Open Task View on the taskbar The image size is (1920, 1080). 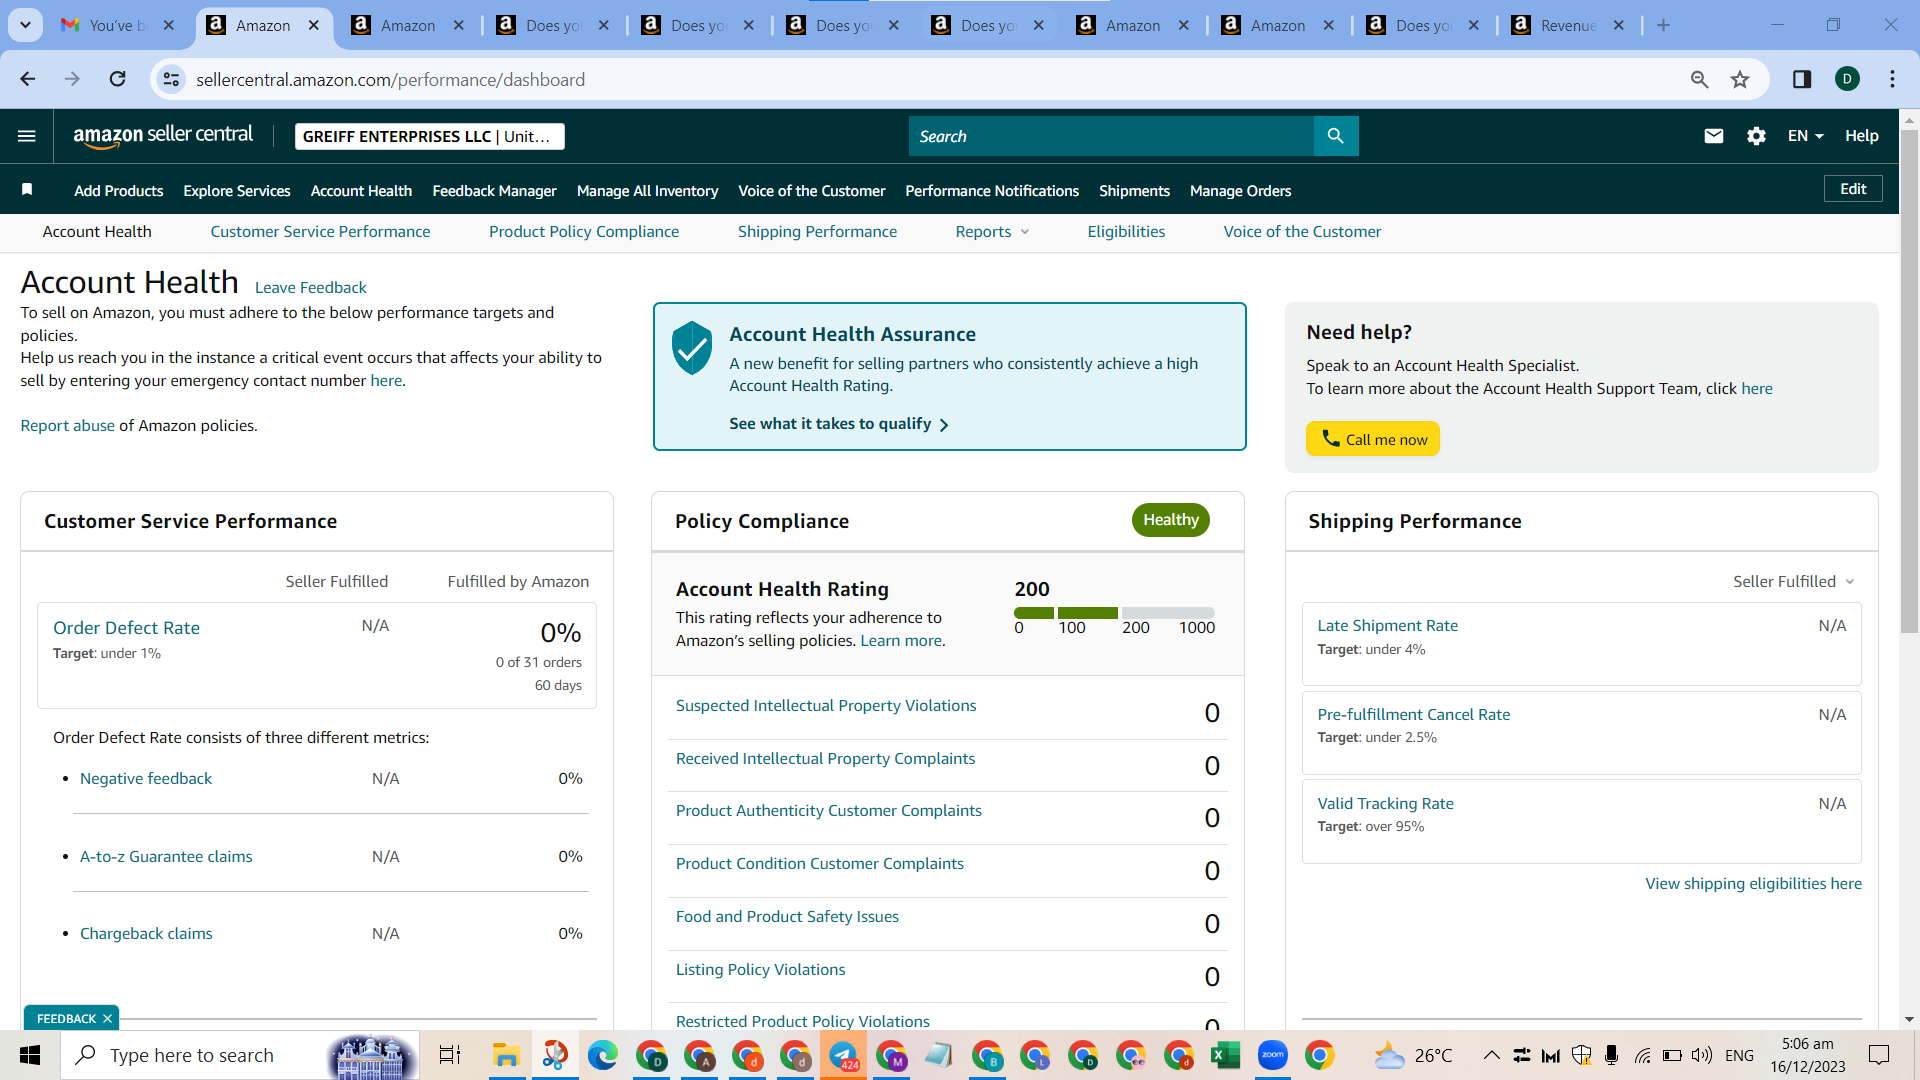[x=450, y=1055]
